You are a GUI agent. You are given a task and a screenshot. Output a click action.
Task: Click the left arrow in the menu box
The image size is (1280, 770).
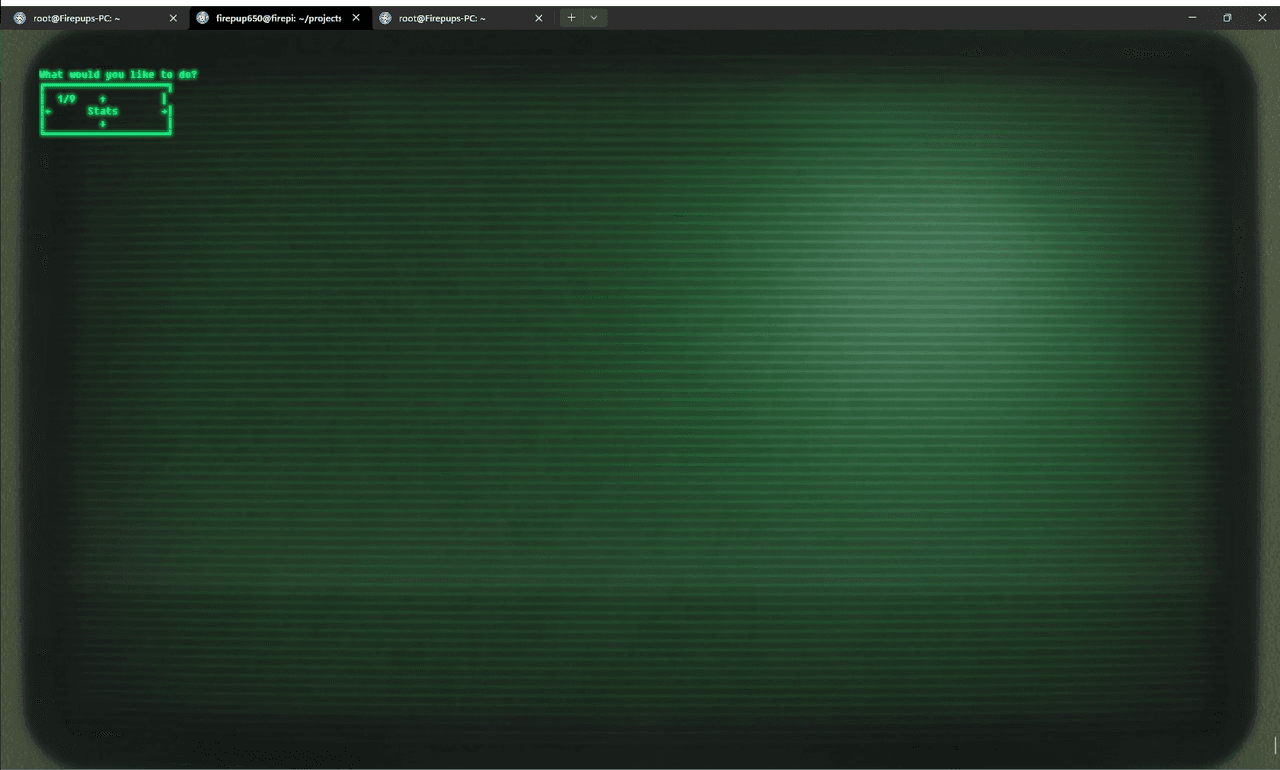48,111
